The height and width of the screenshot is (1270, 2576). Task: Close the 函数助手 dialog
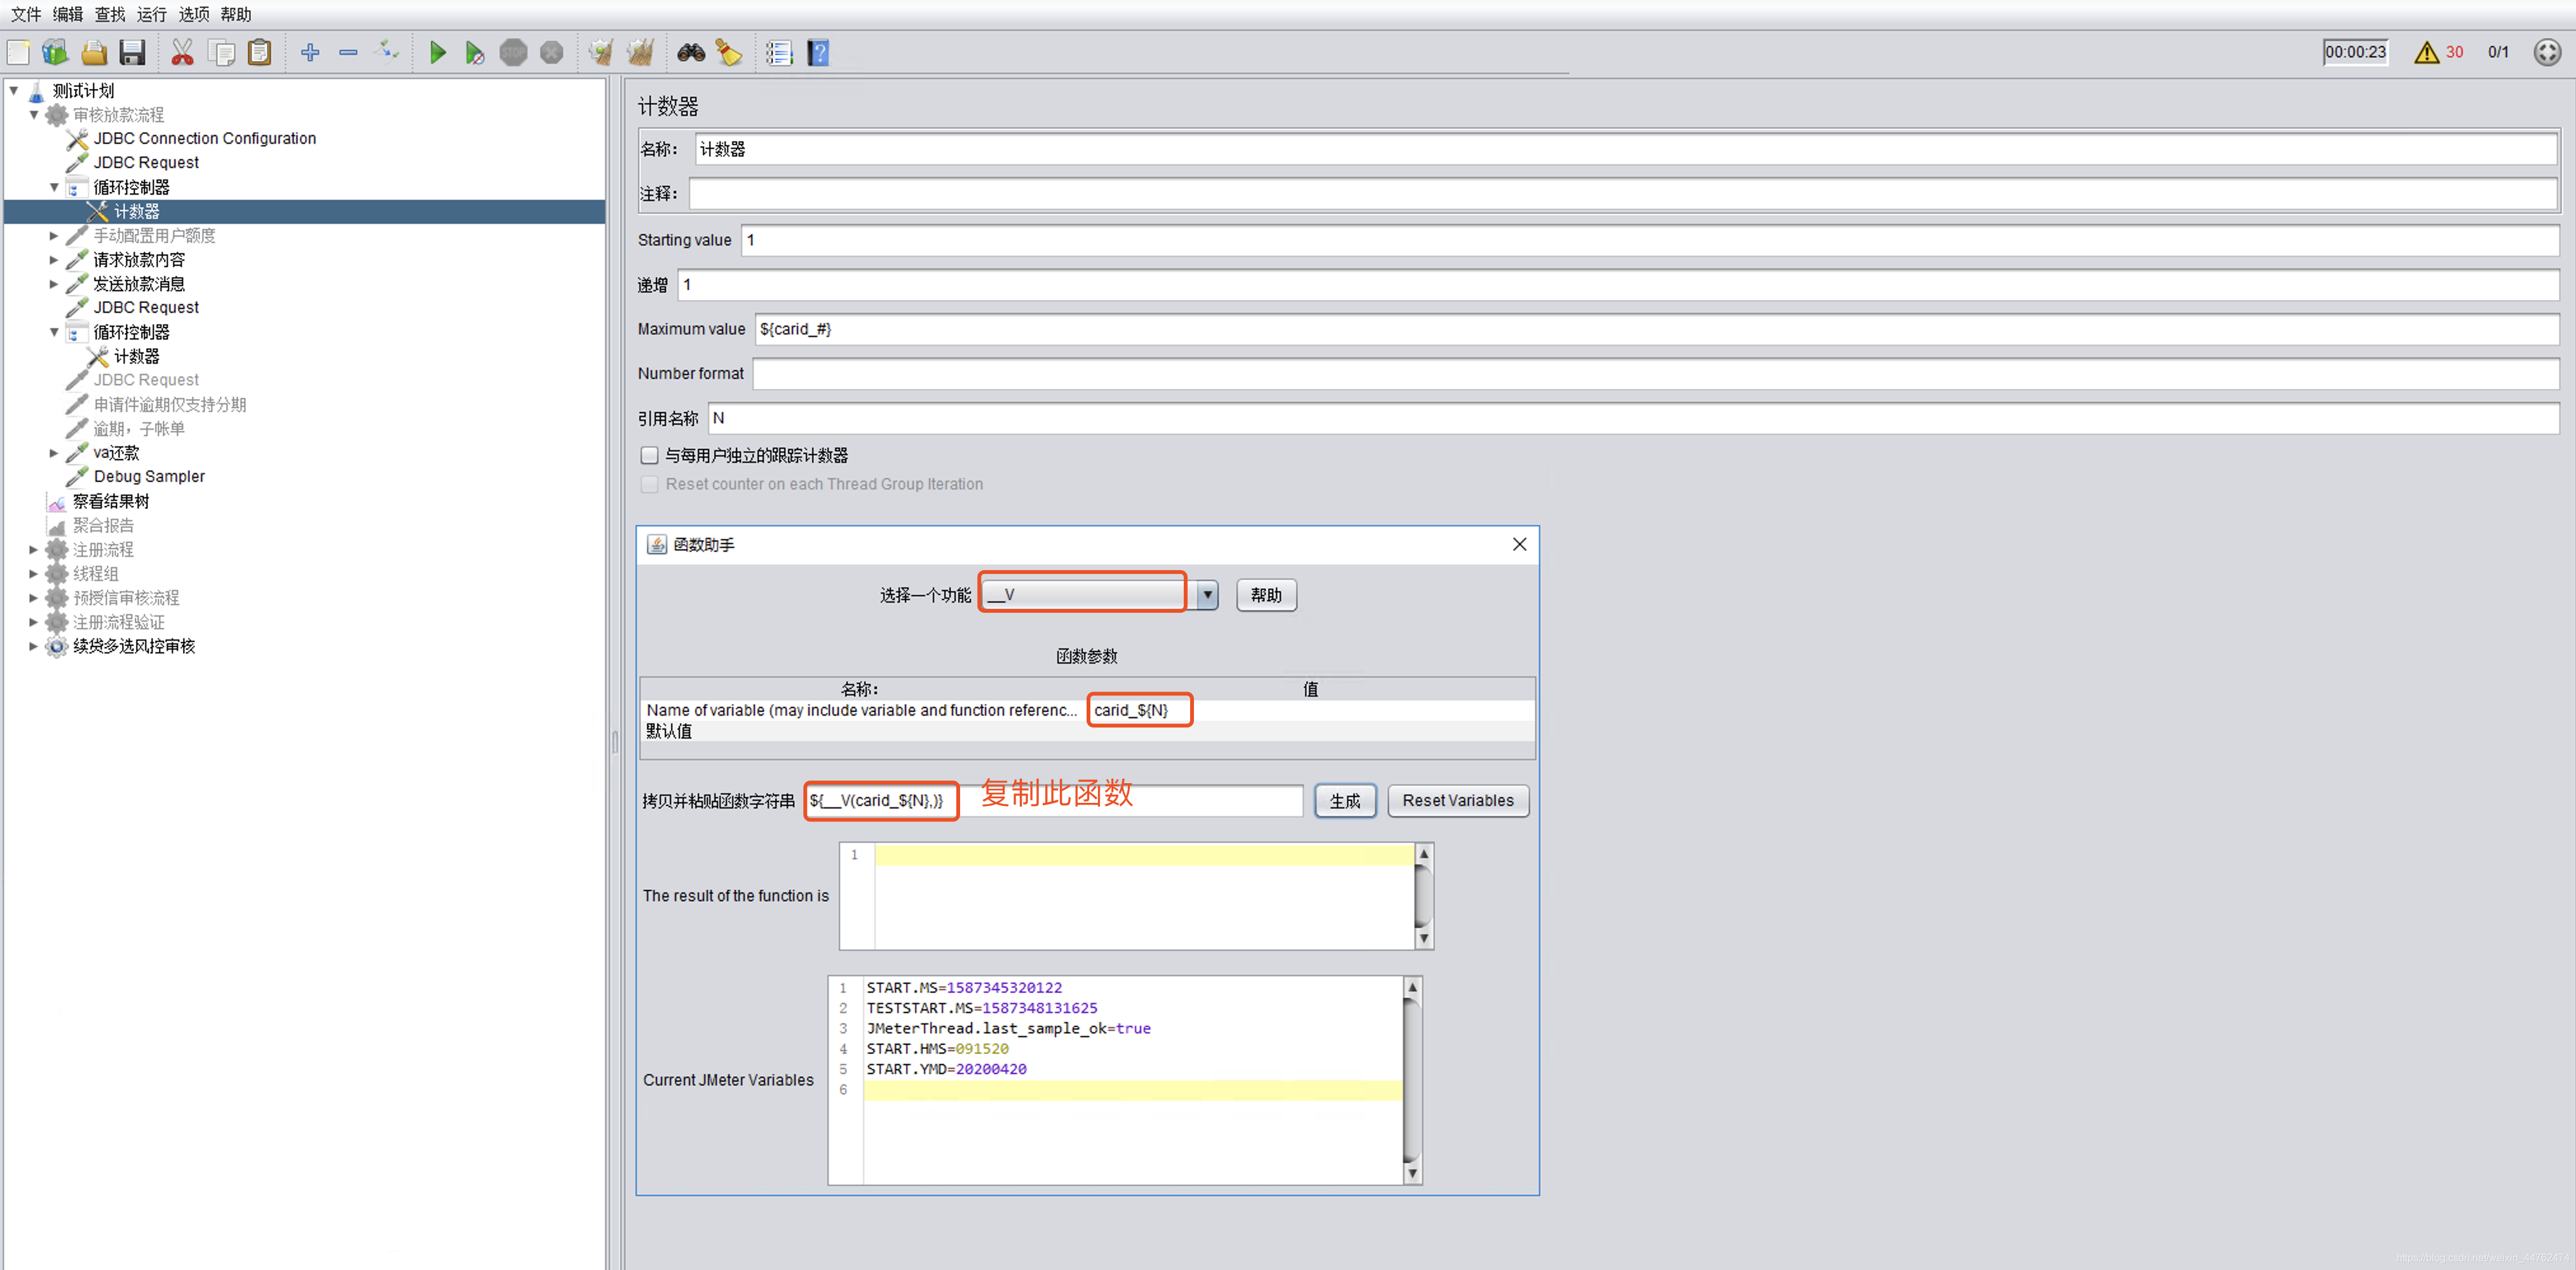tap(1519, 544)
